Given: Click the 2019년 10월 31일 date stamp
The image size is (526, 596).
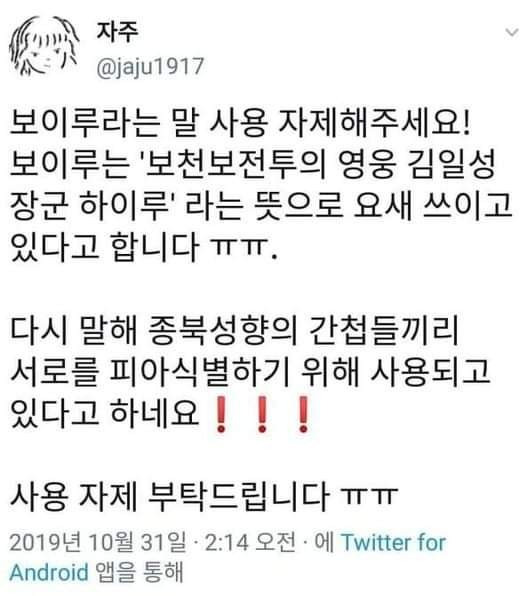Looking at the screenshot, I should [x=98, y=542].
